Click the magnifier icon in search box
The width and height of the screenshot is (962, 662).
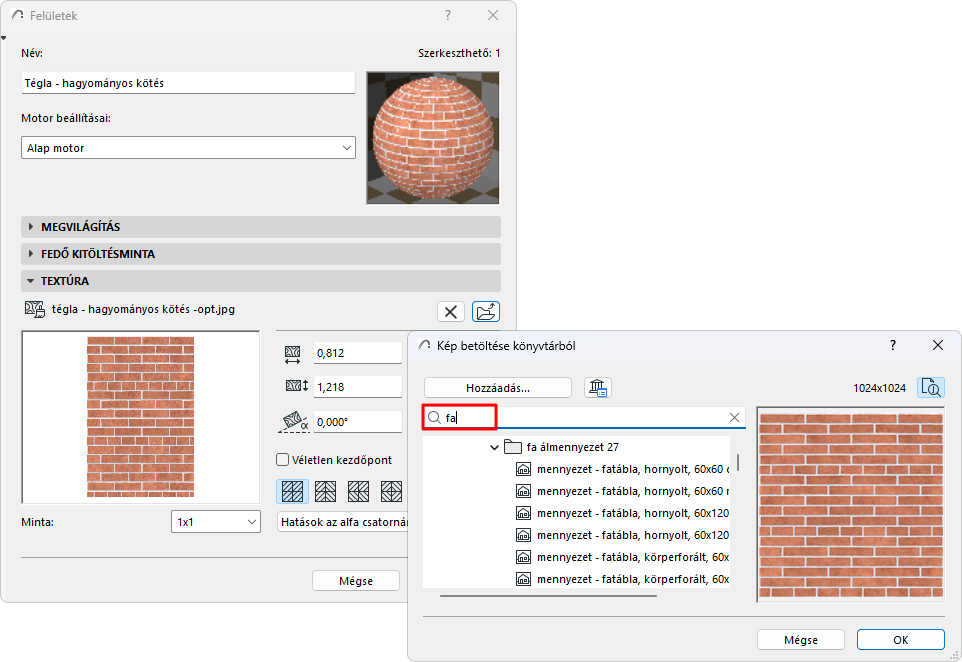pos(434,418)
